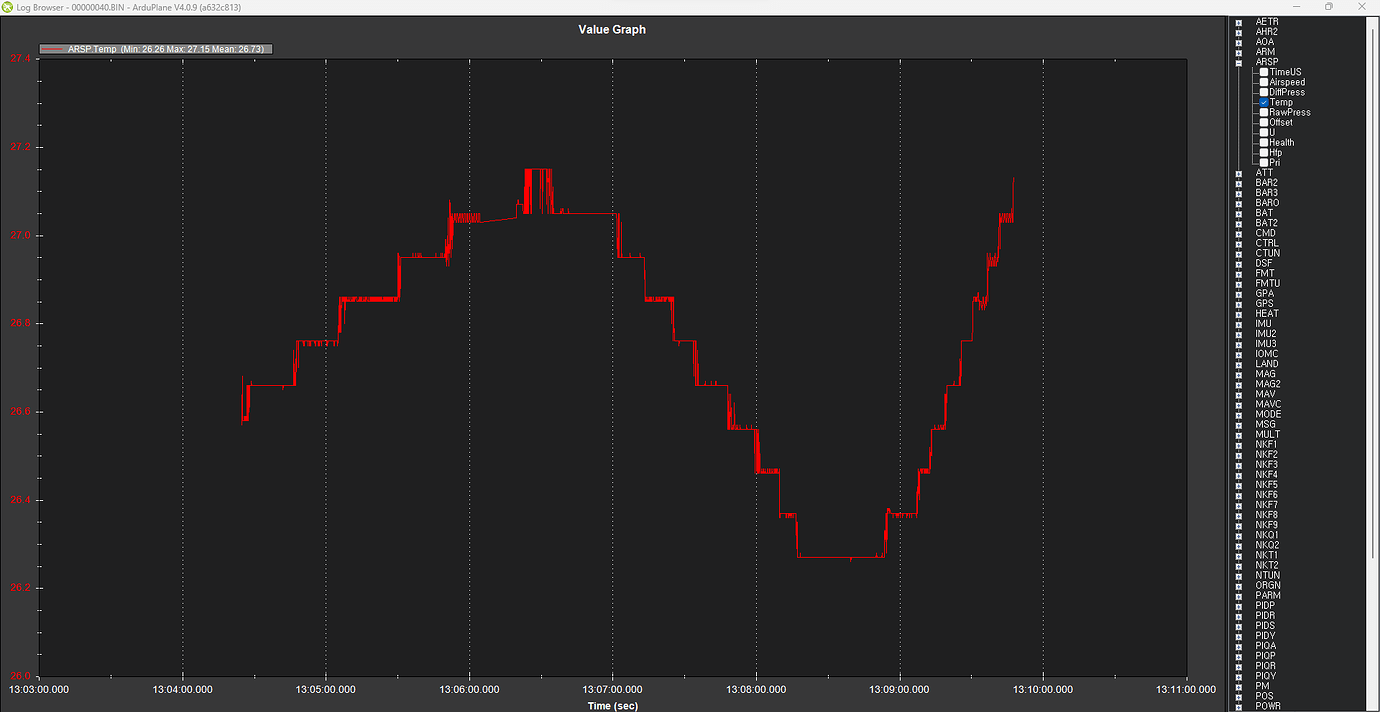
Task: Collapse the ARSP tree node
Action: click(x=1239, y=62)
